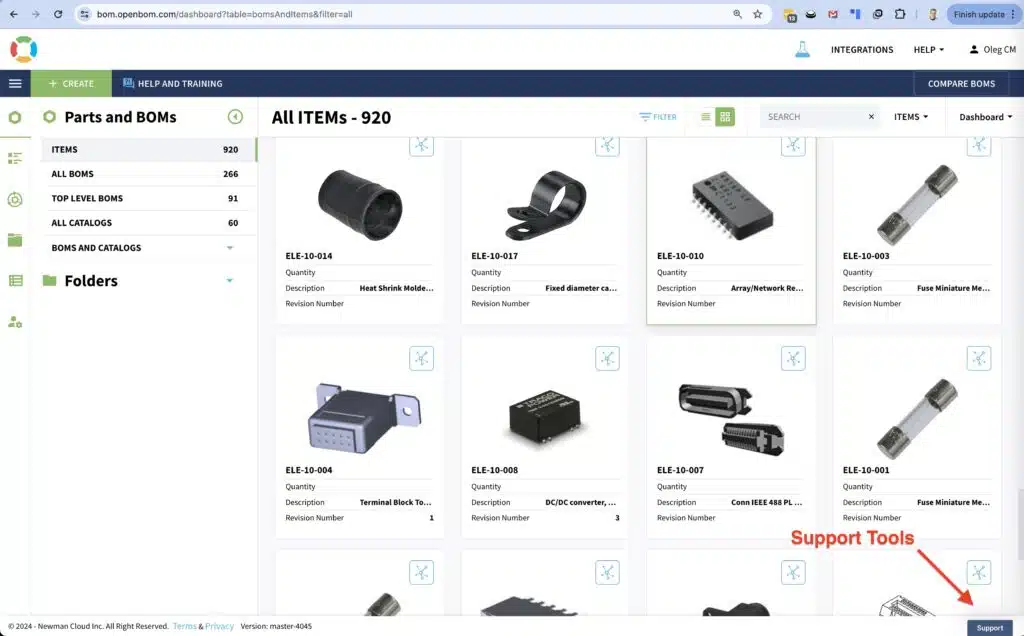Select TOP LEVEL BOMS in sidebar
Image resolution: width=1024 pixels, height=636 pixels.
pyautogui.click(x=149, y=199)
